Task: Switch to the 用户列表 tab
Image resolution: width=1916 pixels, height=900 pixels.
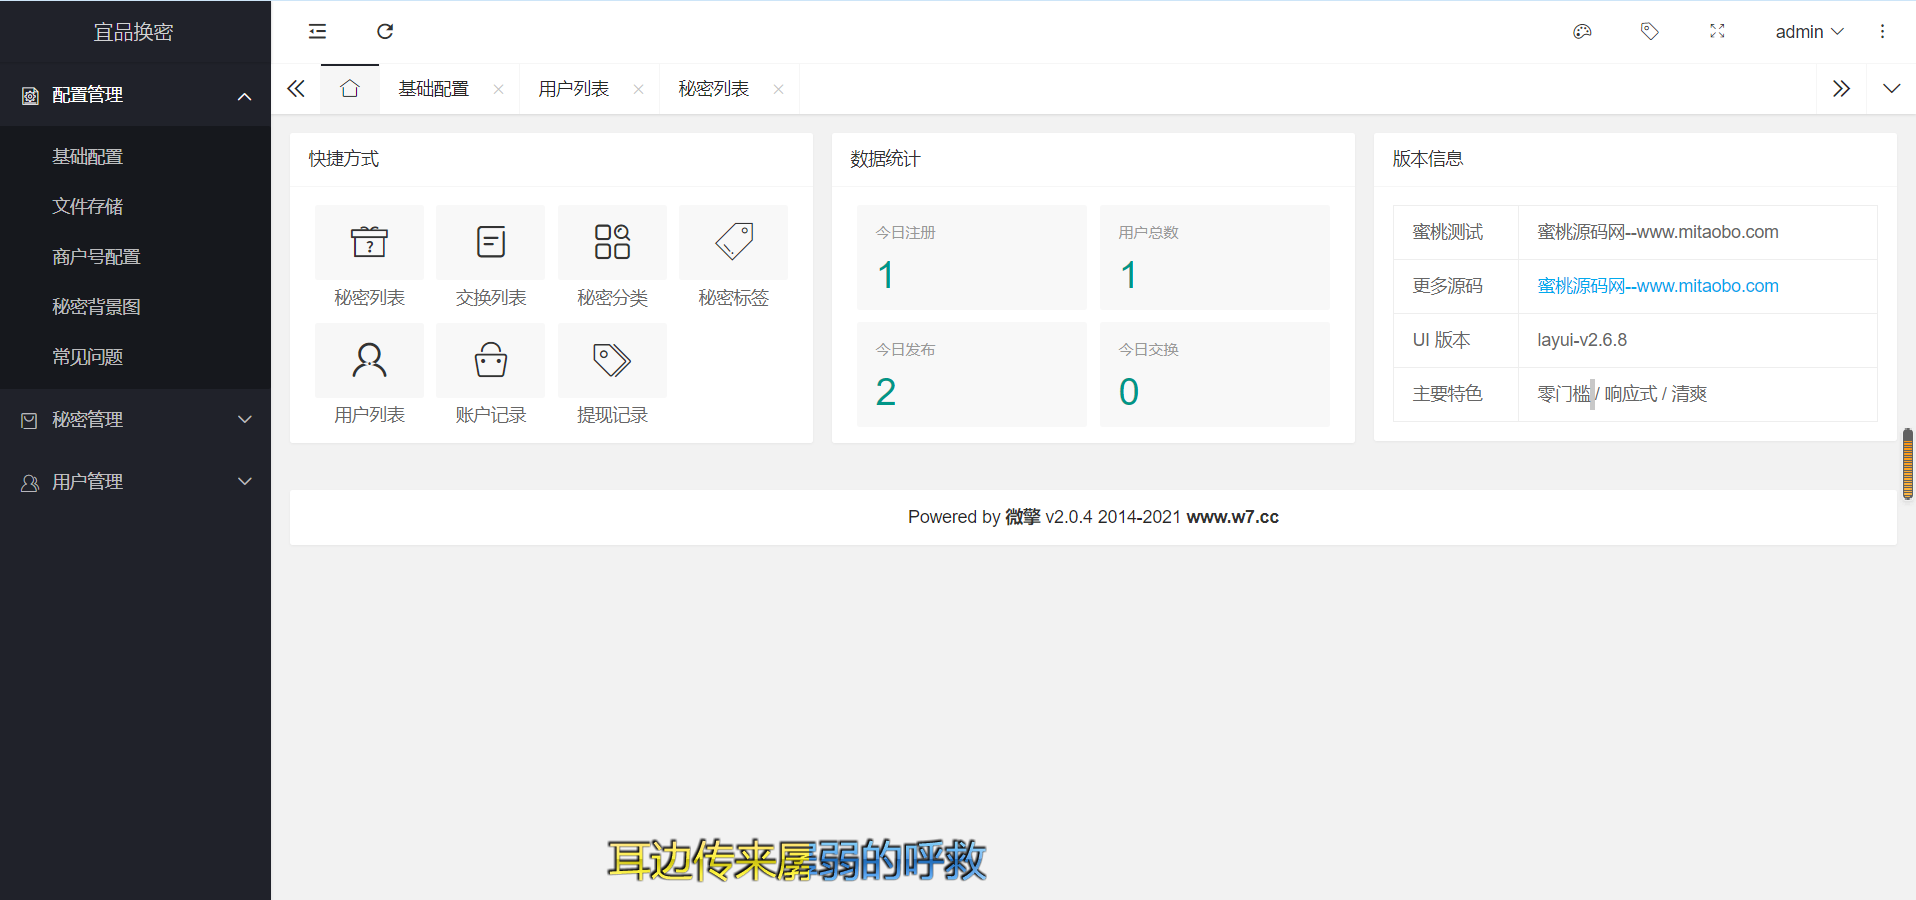Action: click(x=574, y=89)
